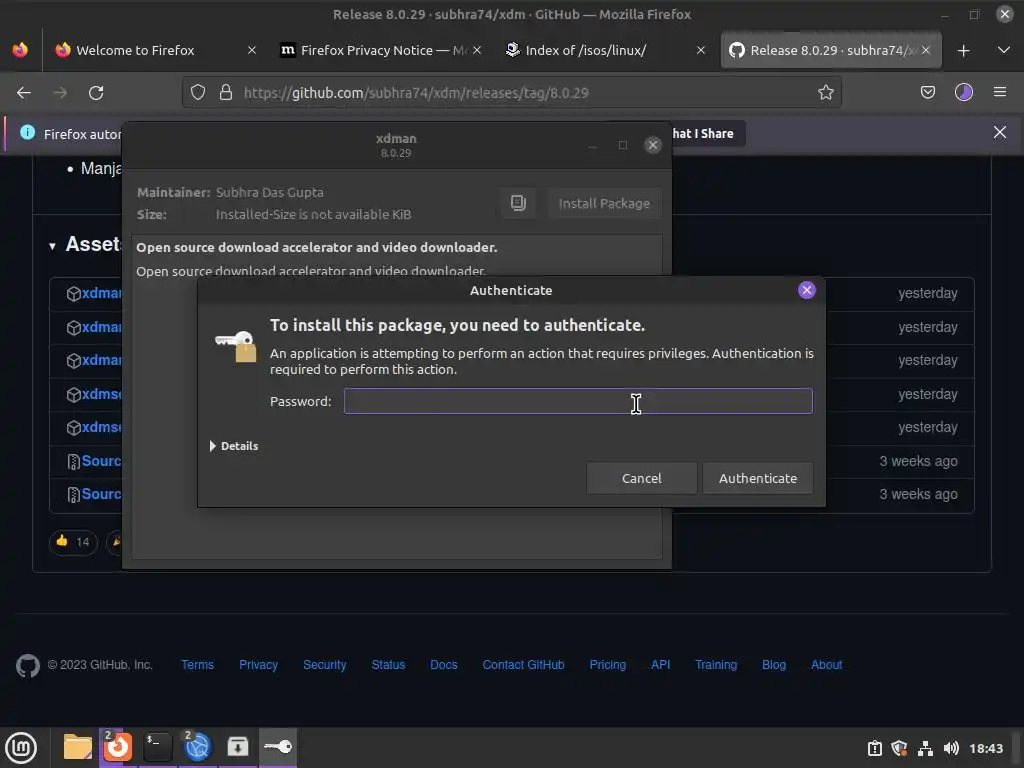Viewport: 1024px width, 768px height.
Task: Close the Welcome to Firefox tab
Action: click(251, 50)
